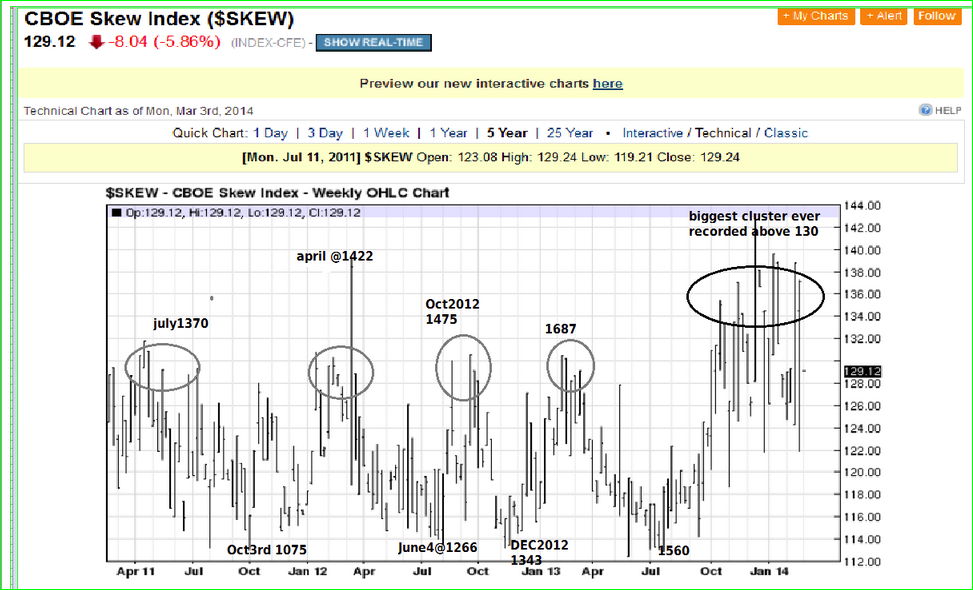Click the + My Charts button
973x590 pixels.
click(x=816, y=16)
